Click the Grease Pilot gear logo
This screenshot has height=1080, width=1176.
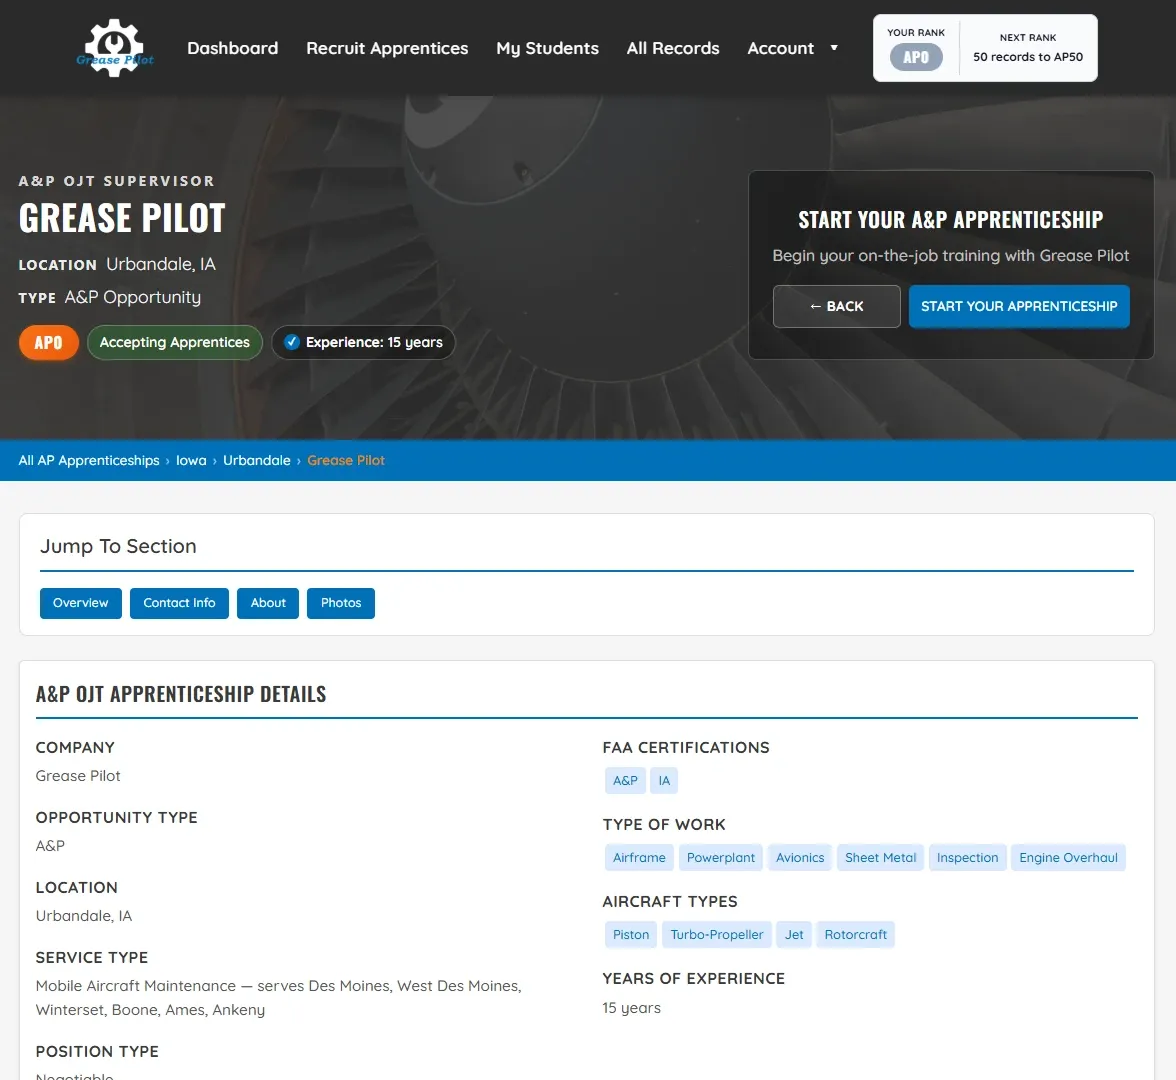(115, 48)
